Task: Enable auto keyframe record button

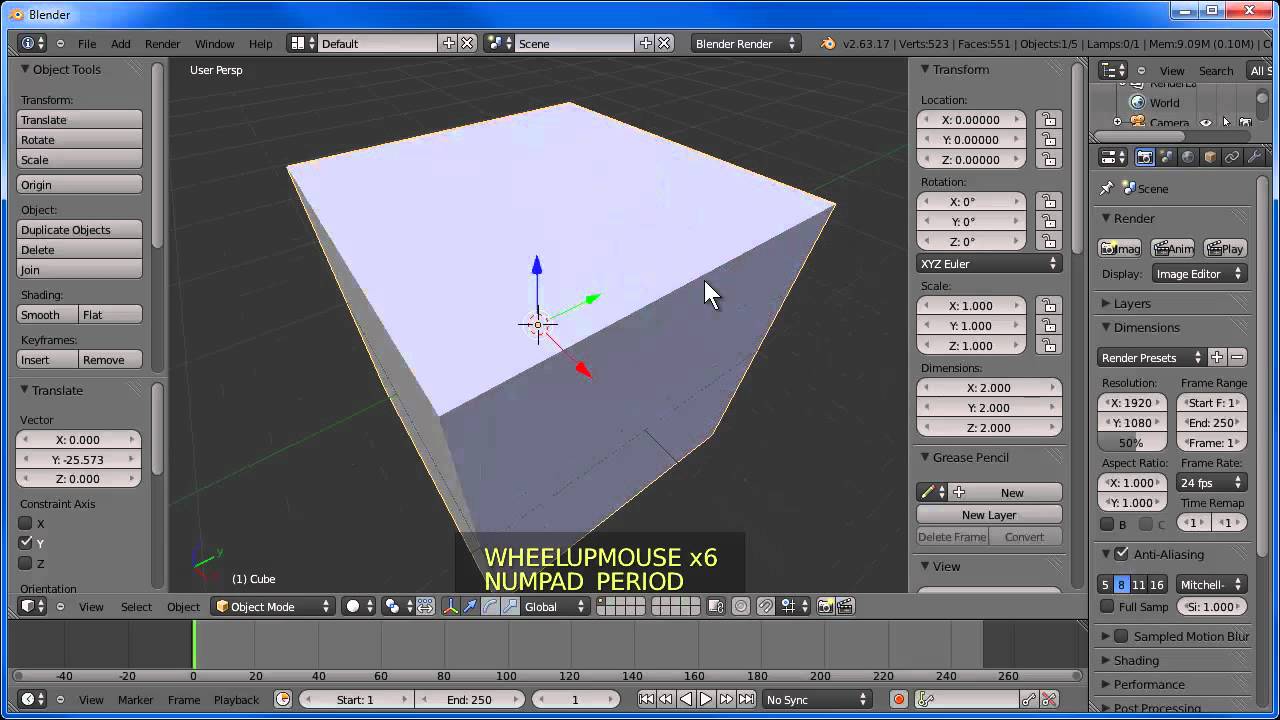Action: tap(899, 700)
